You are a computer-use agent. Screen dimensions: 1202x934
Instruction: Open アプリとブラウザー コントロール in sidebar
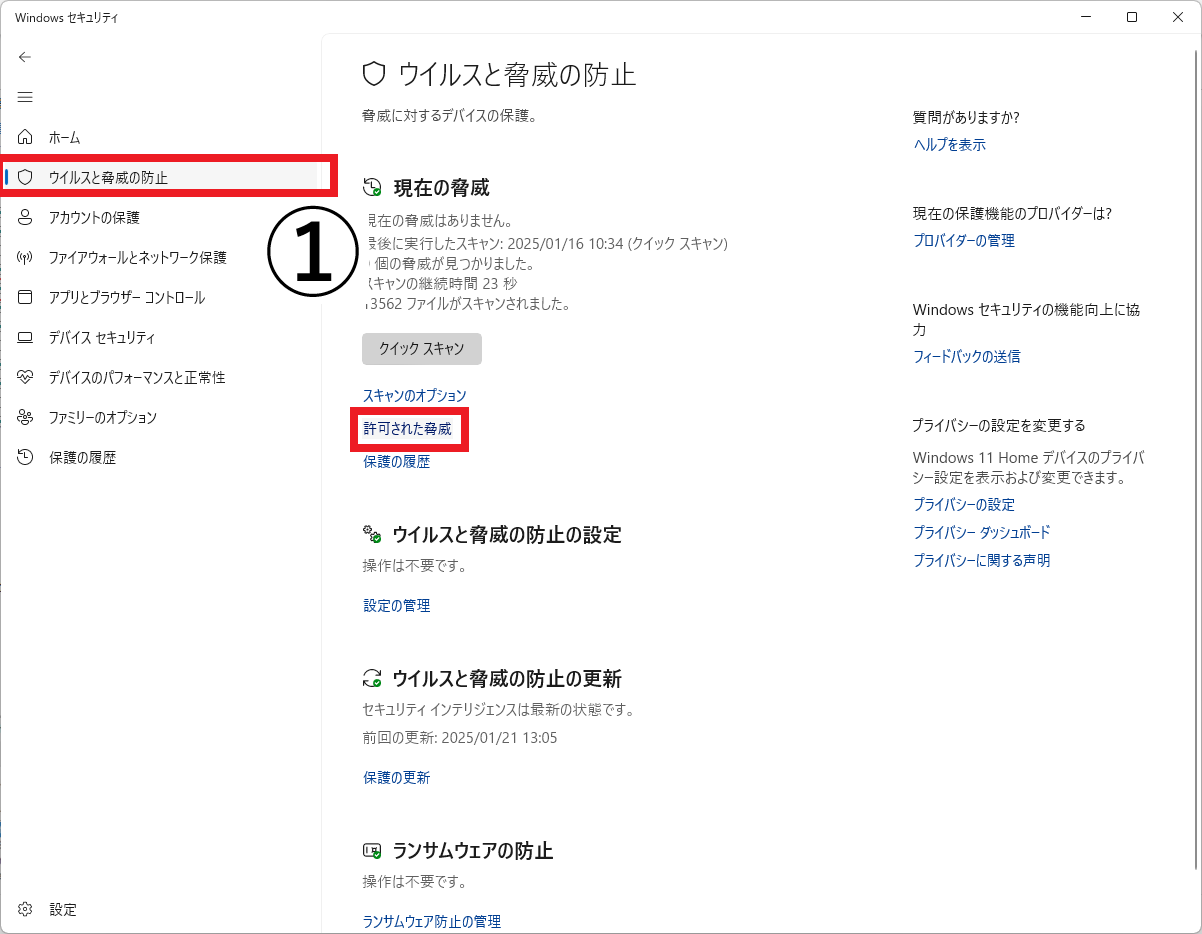click(x=126, y=297)
